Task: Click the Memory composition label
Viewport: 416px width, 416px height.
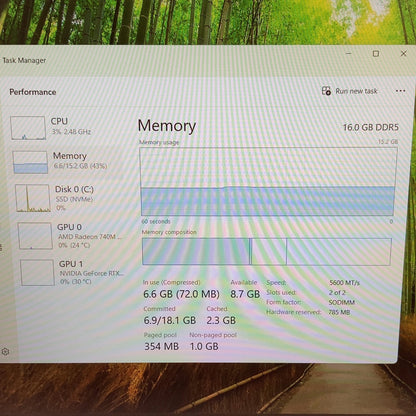Action: click(x=169, y=232)
